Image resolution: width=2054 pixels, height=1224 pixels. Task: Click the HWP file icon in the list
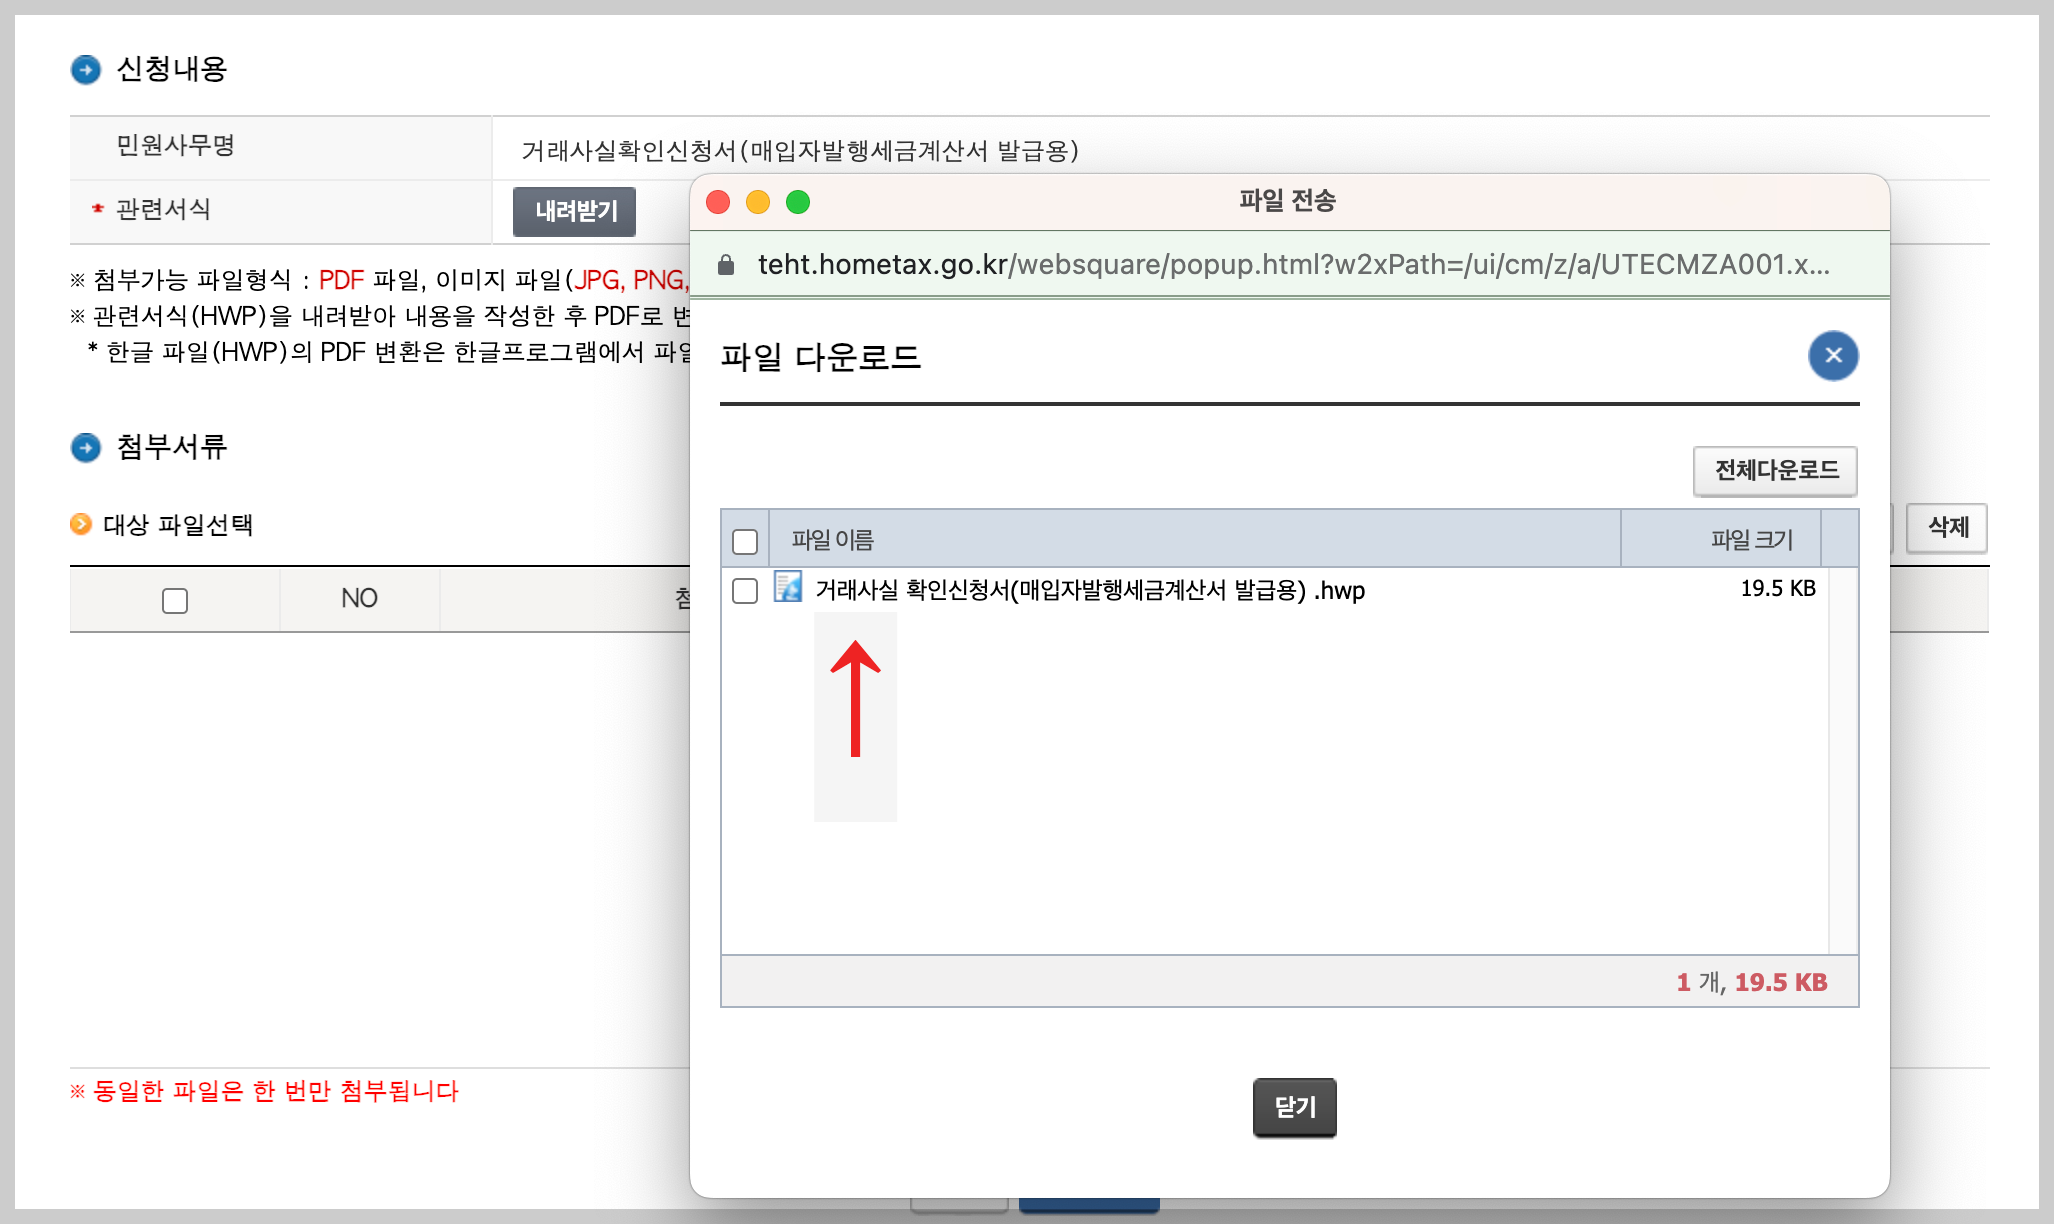tap(788, 588)
